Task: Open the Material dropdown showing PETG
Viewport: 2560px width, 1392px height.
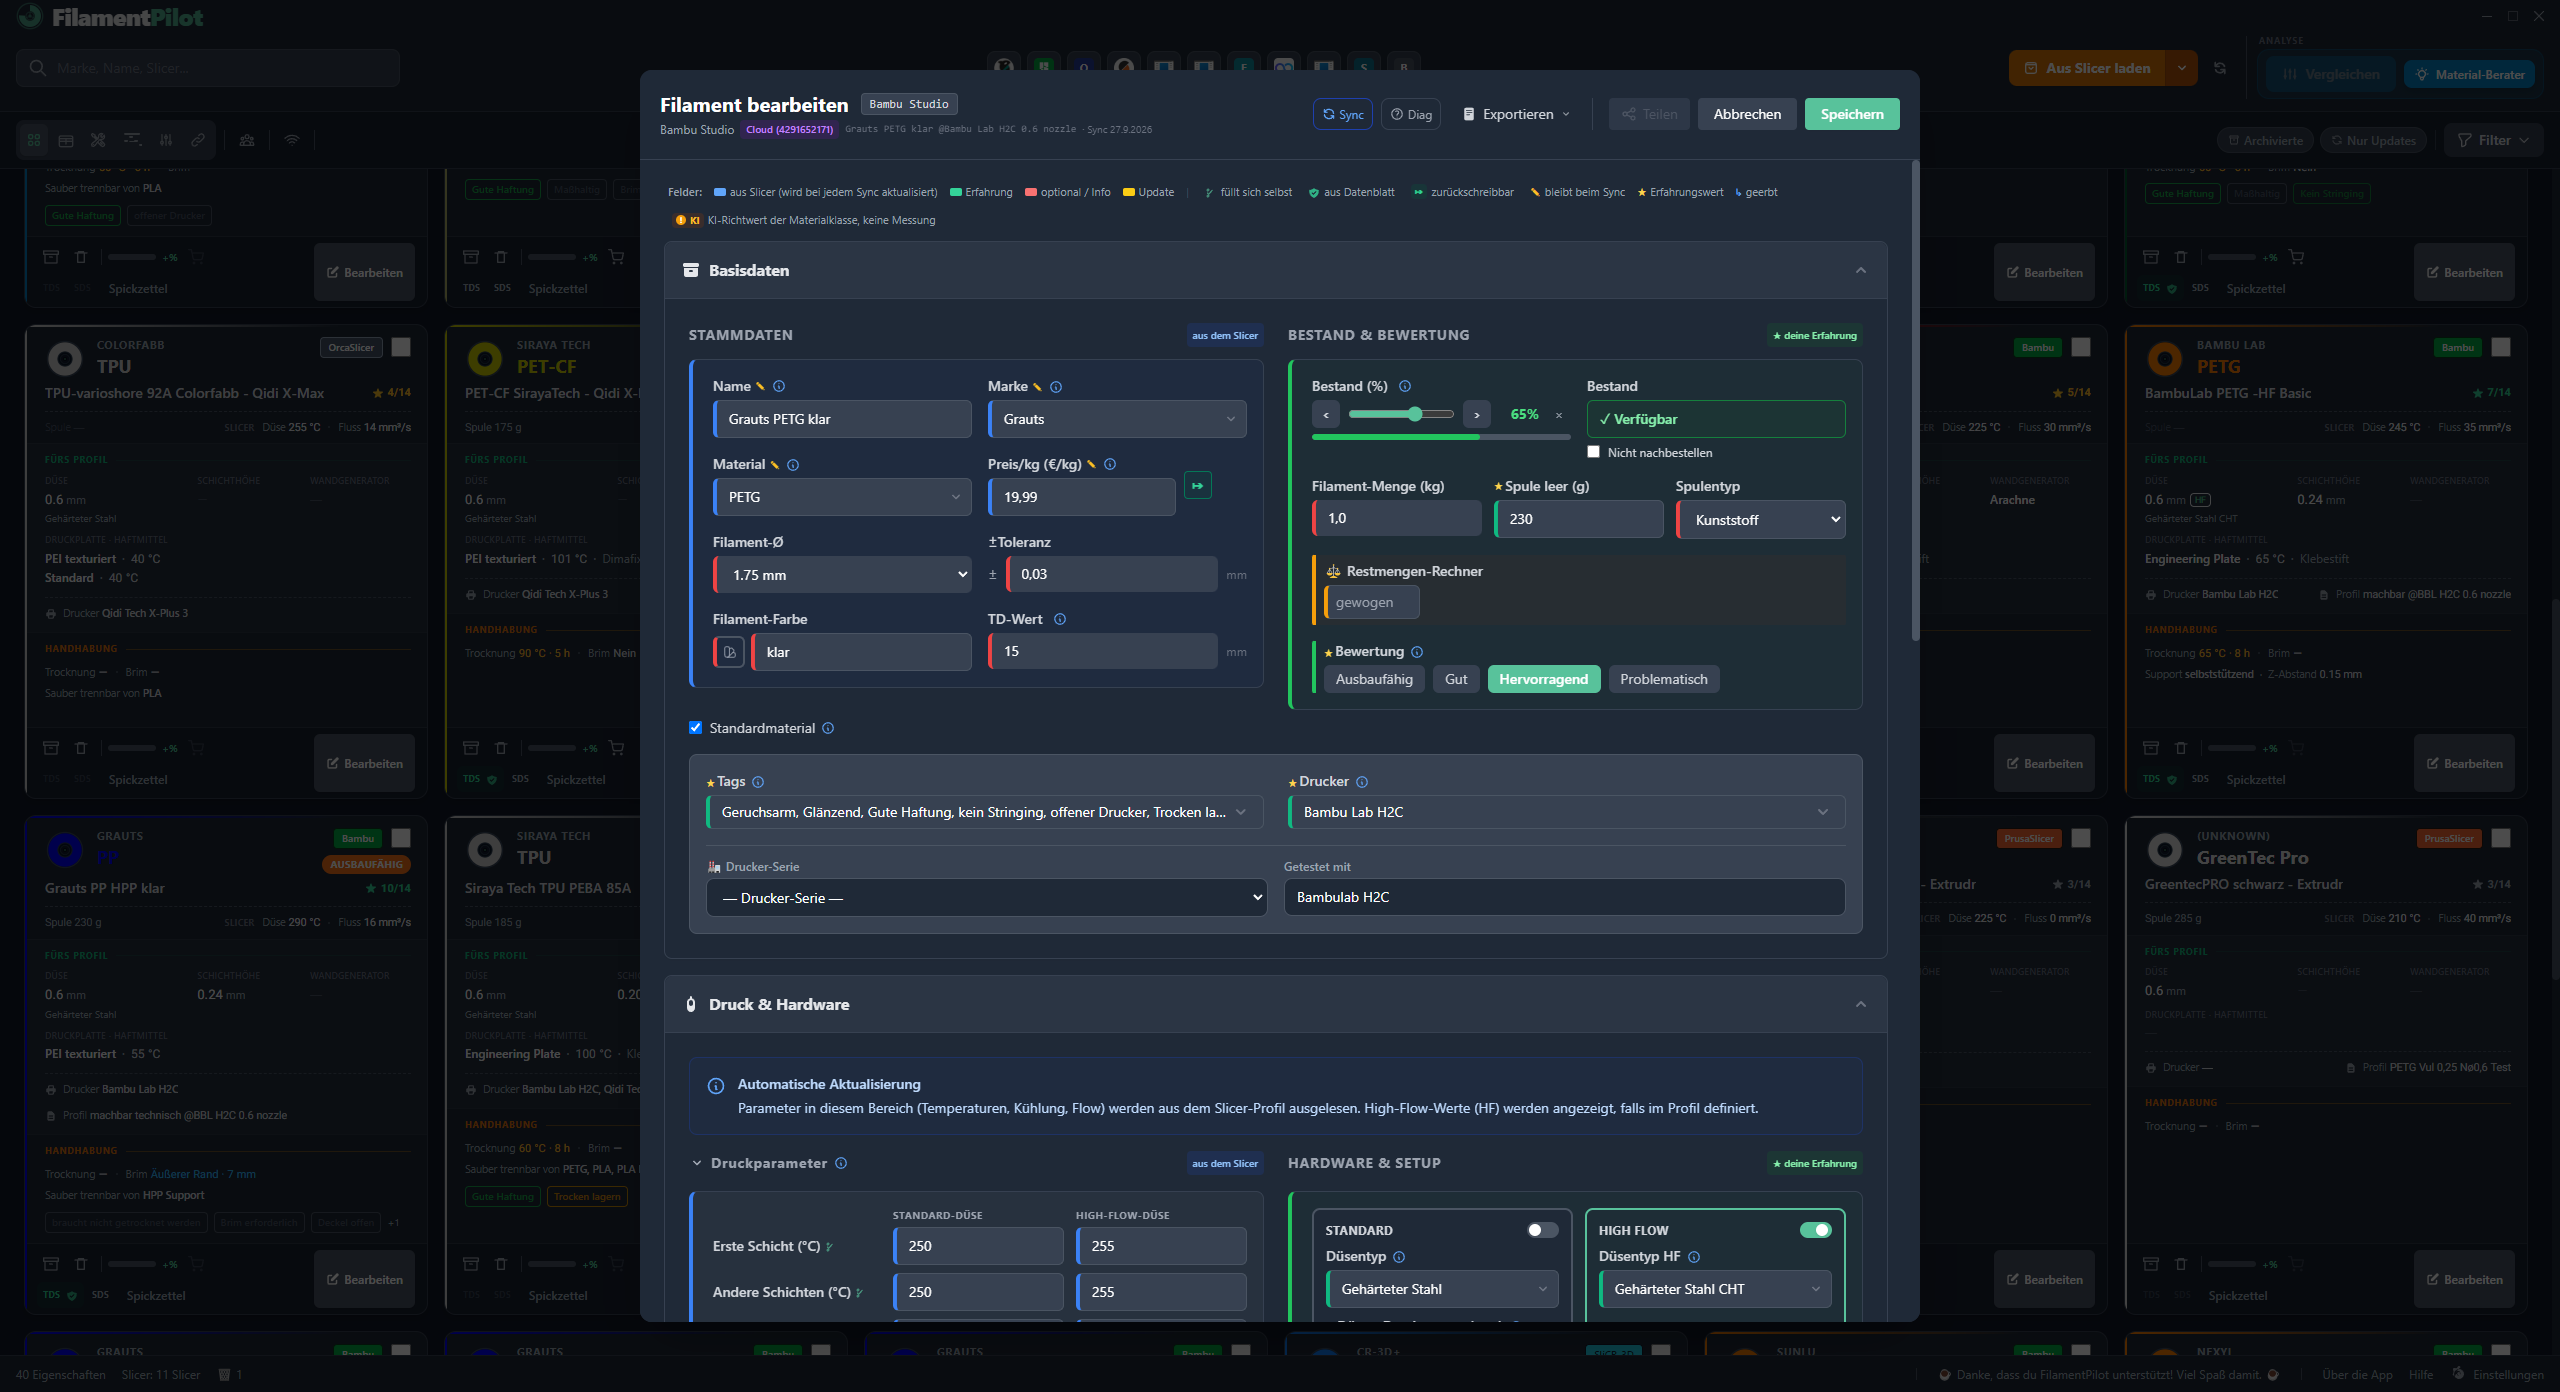Action: (x=842, y=497)
